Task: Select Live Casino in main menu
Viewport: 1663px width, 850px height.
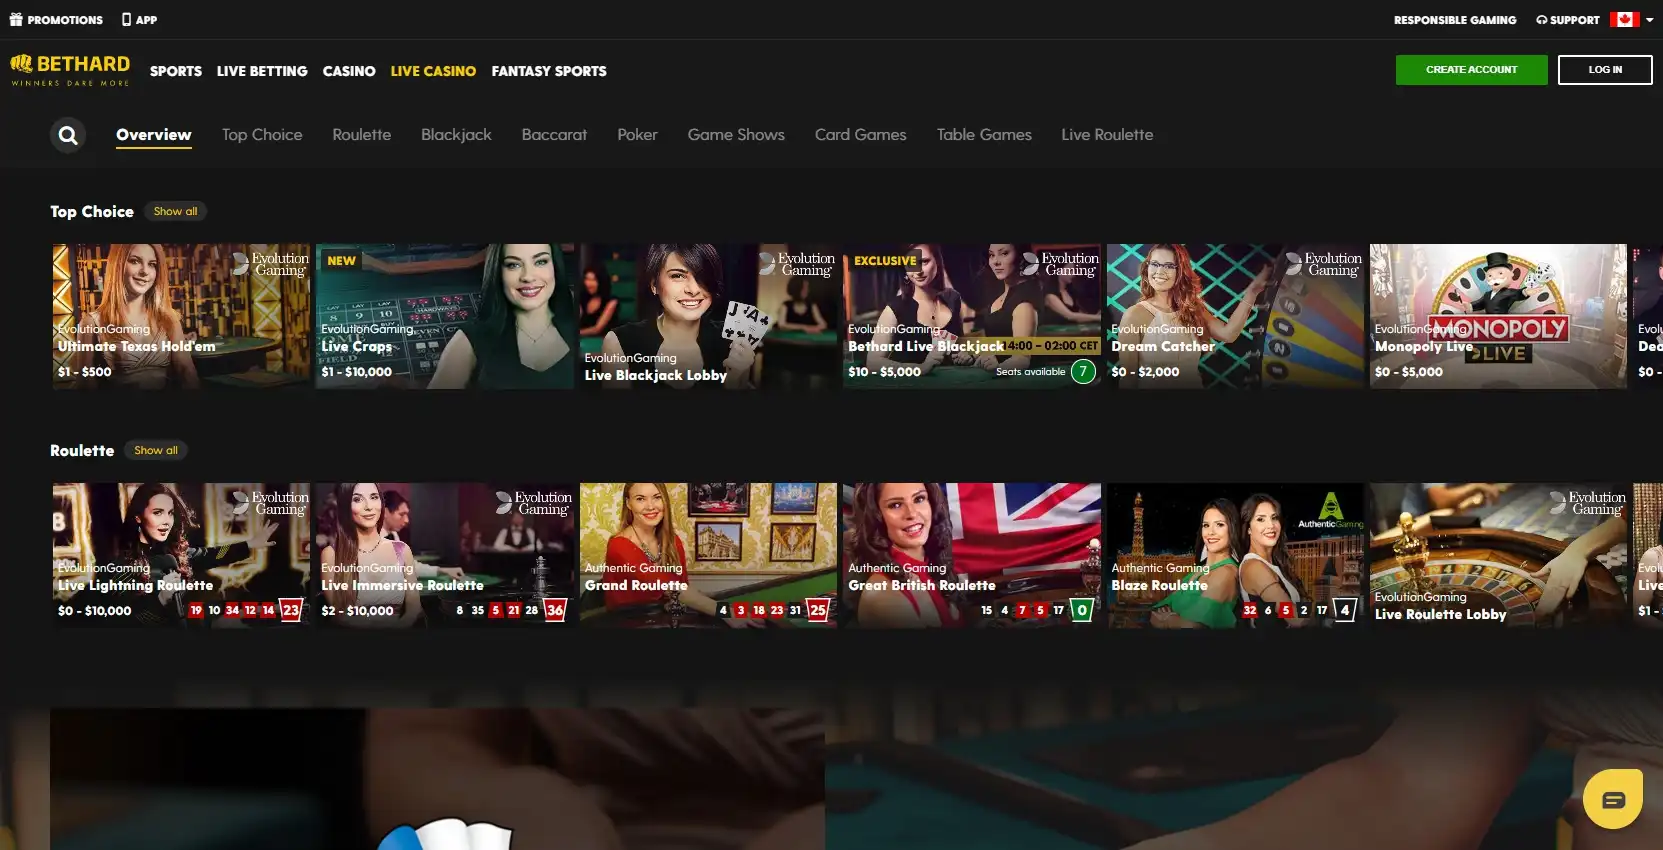Action: click(433, 71)
